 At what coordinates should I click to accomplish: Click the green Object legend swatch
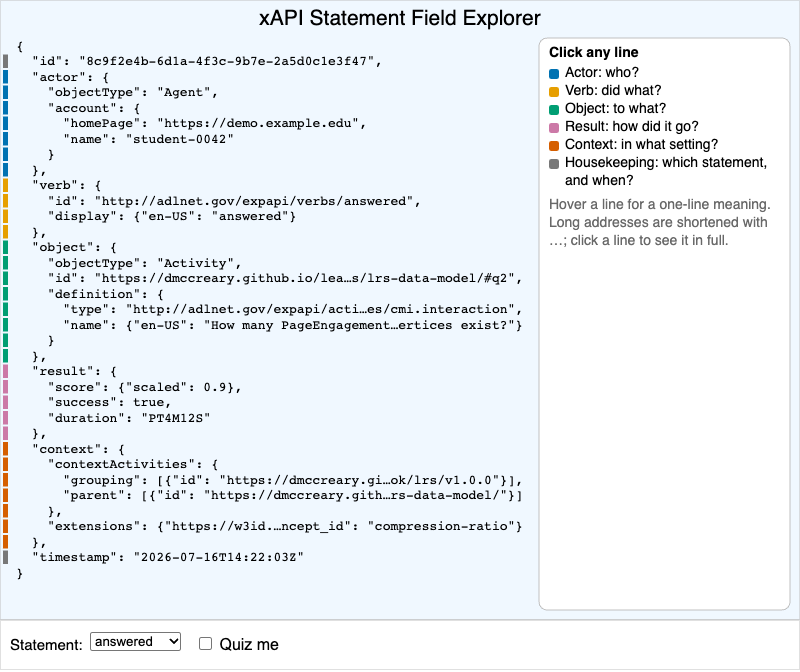click(554, 109)
